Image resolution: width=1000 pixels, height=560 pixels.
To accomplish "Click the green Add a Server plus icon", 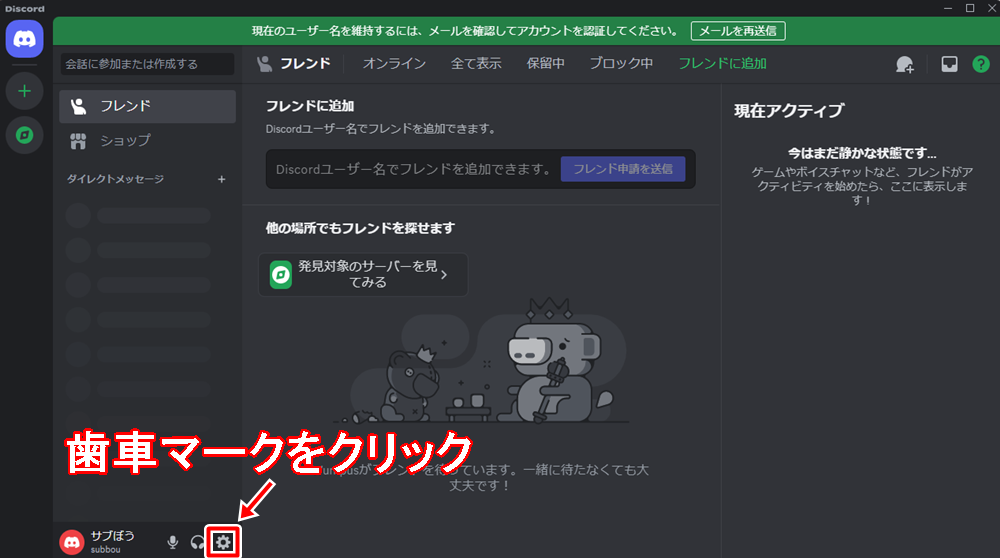I will [x=24, y=91].
